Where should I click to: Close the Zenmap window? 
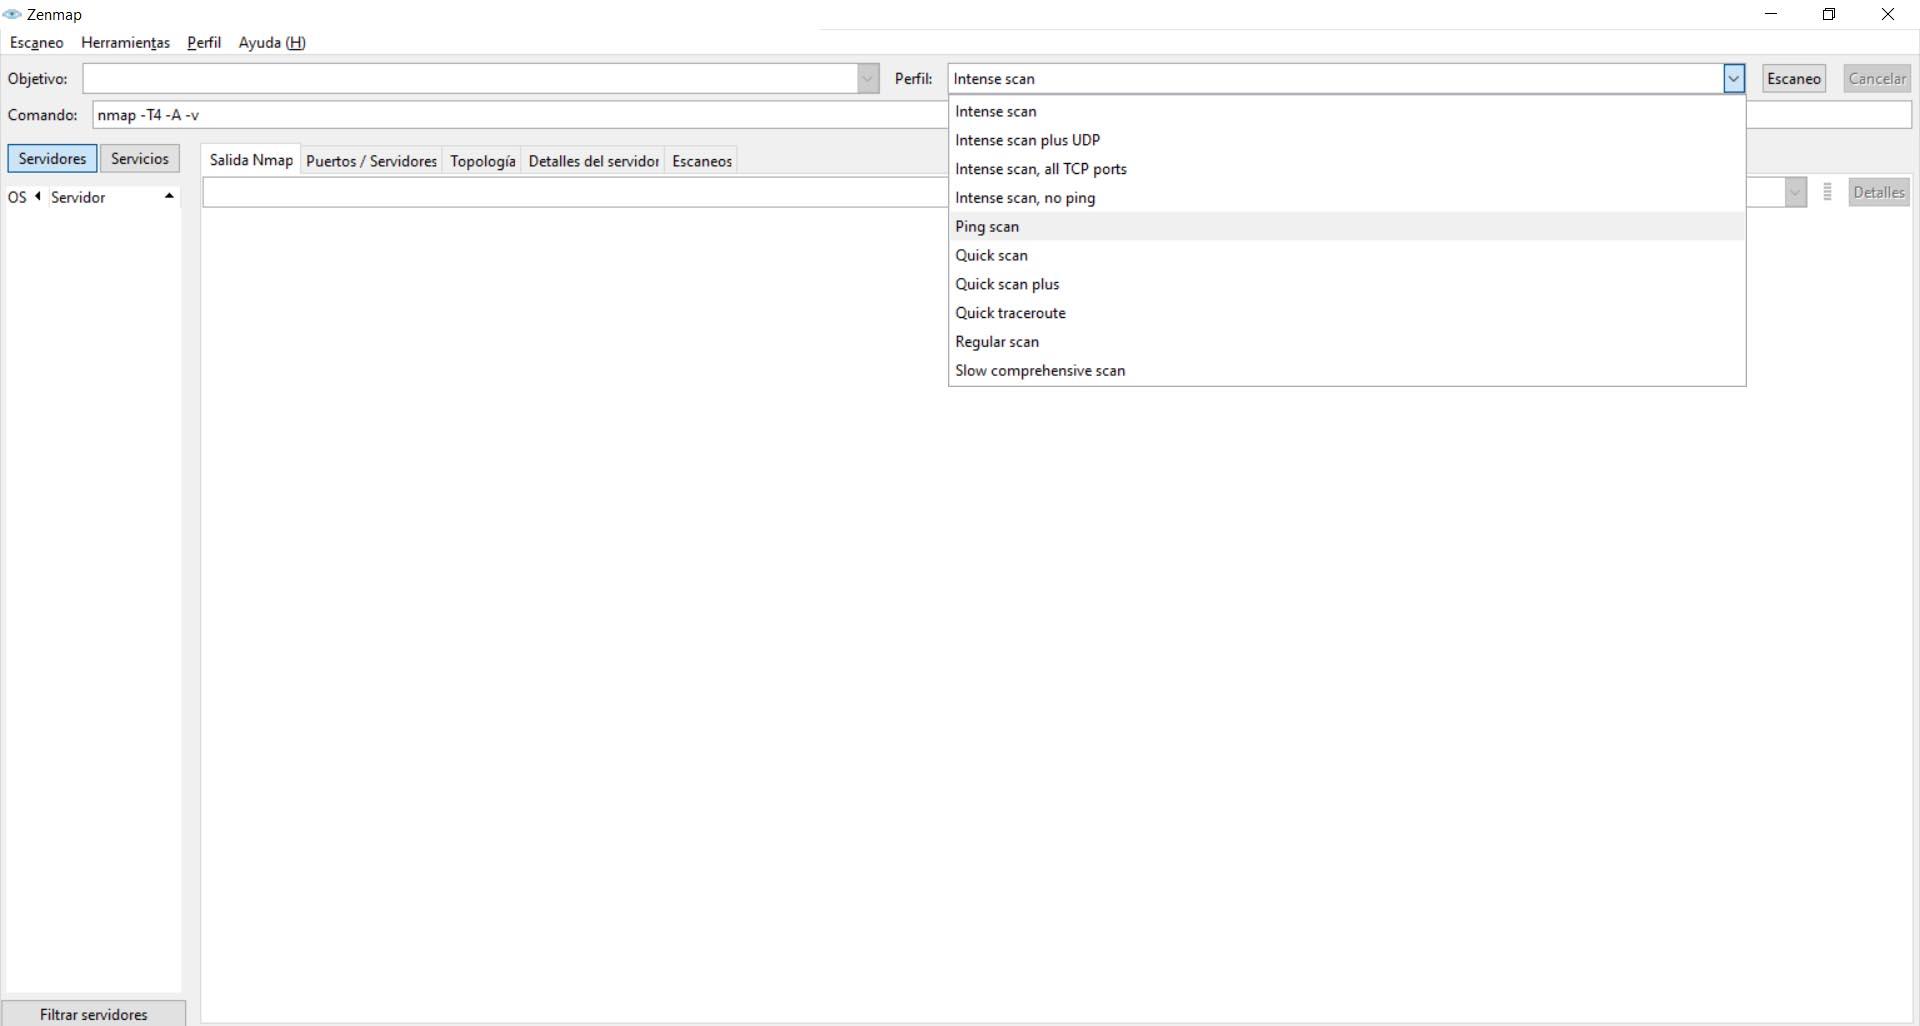point(1888,14)
